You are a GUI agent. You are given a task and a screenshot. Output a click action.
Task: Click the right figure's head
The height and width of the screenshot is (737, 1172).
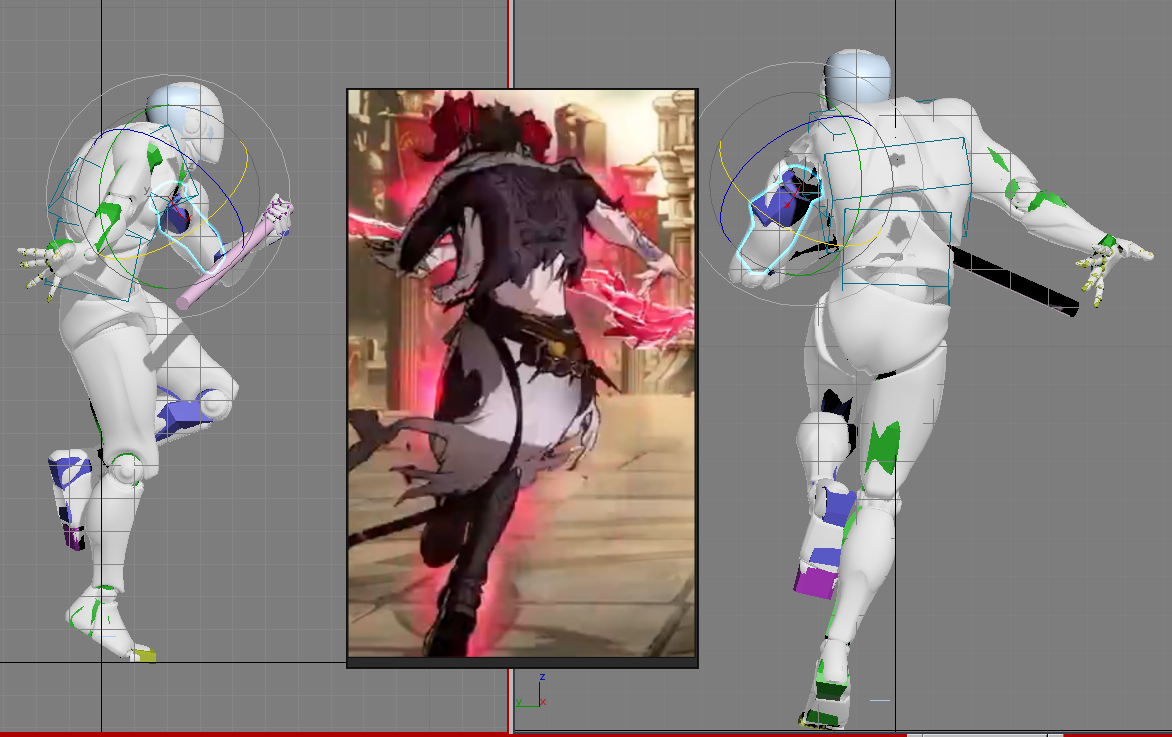(x=857, y=77)
